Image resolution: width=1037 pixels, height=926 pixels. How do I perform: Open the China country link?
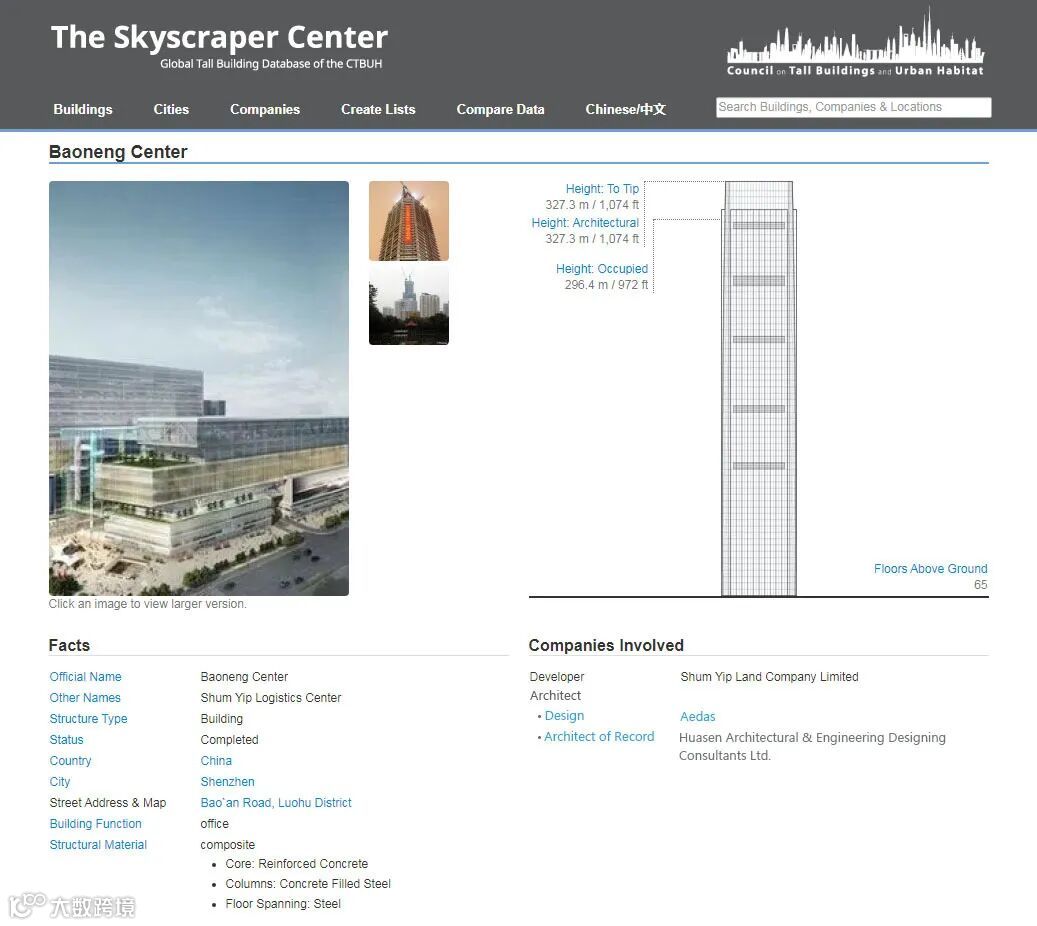click(x=216, y=761)
